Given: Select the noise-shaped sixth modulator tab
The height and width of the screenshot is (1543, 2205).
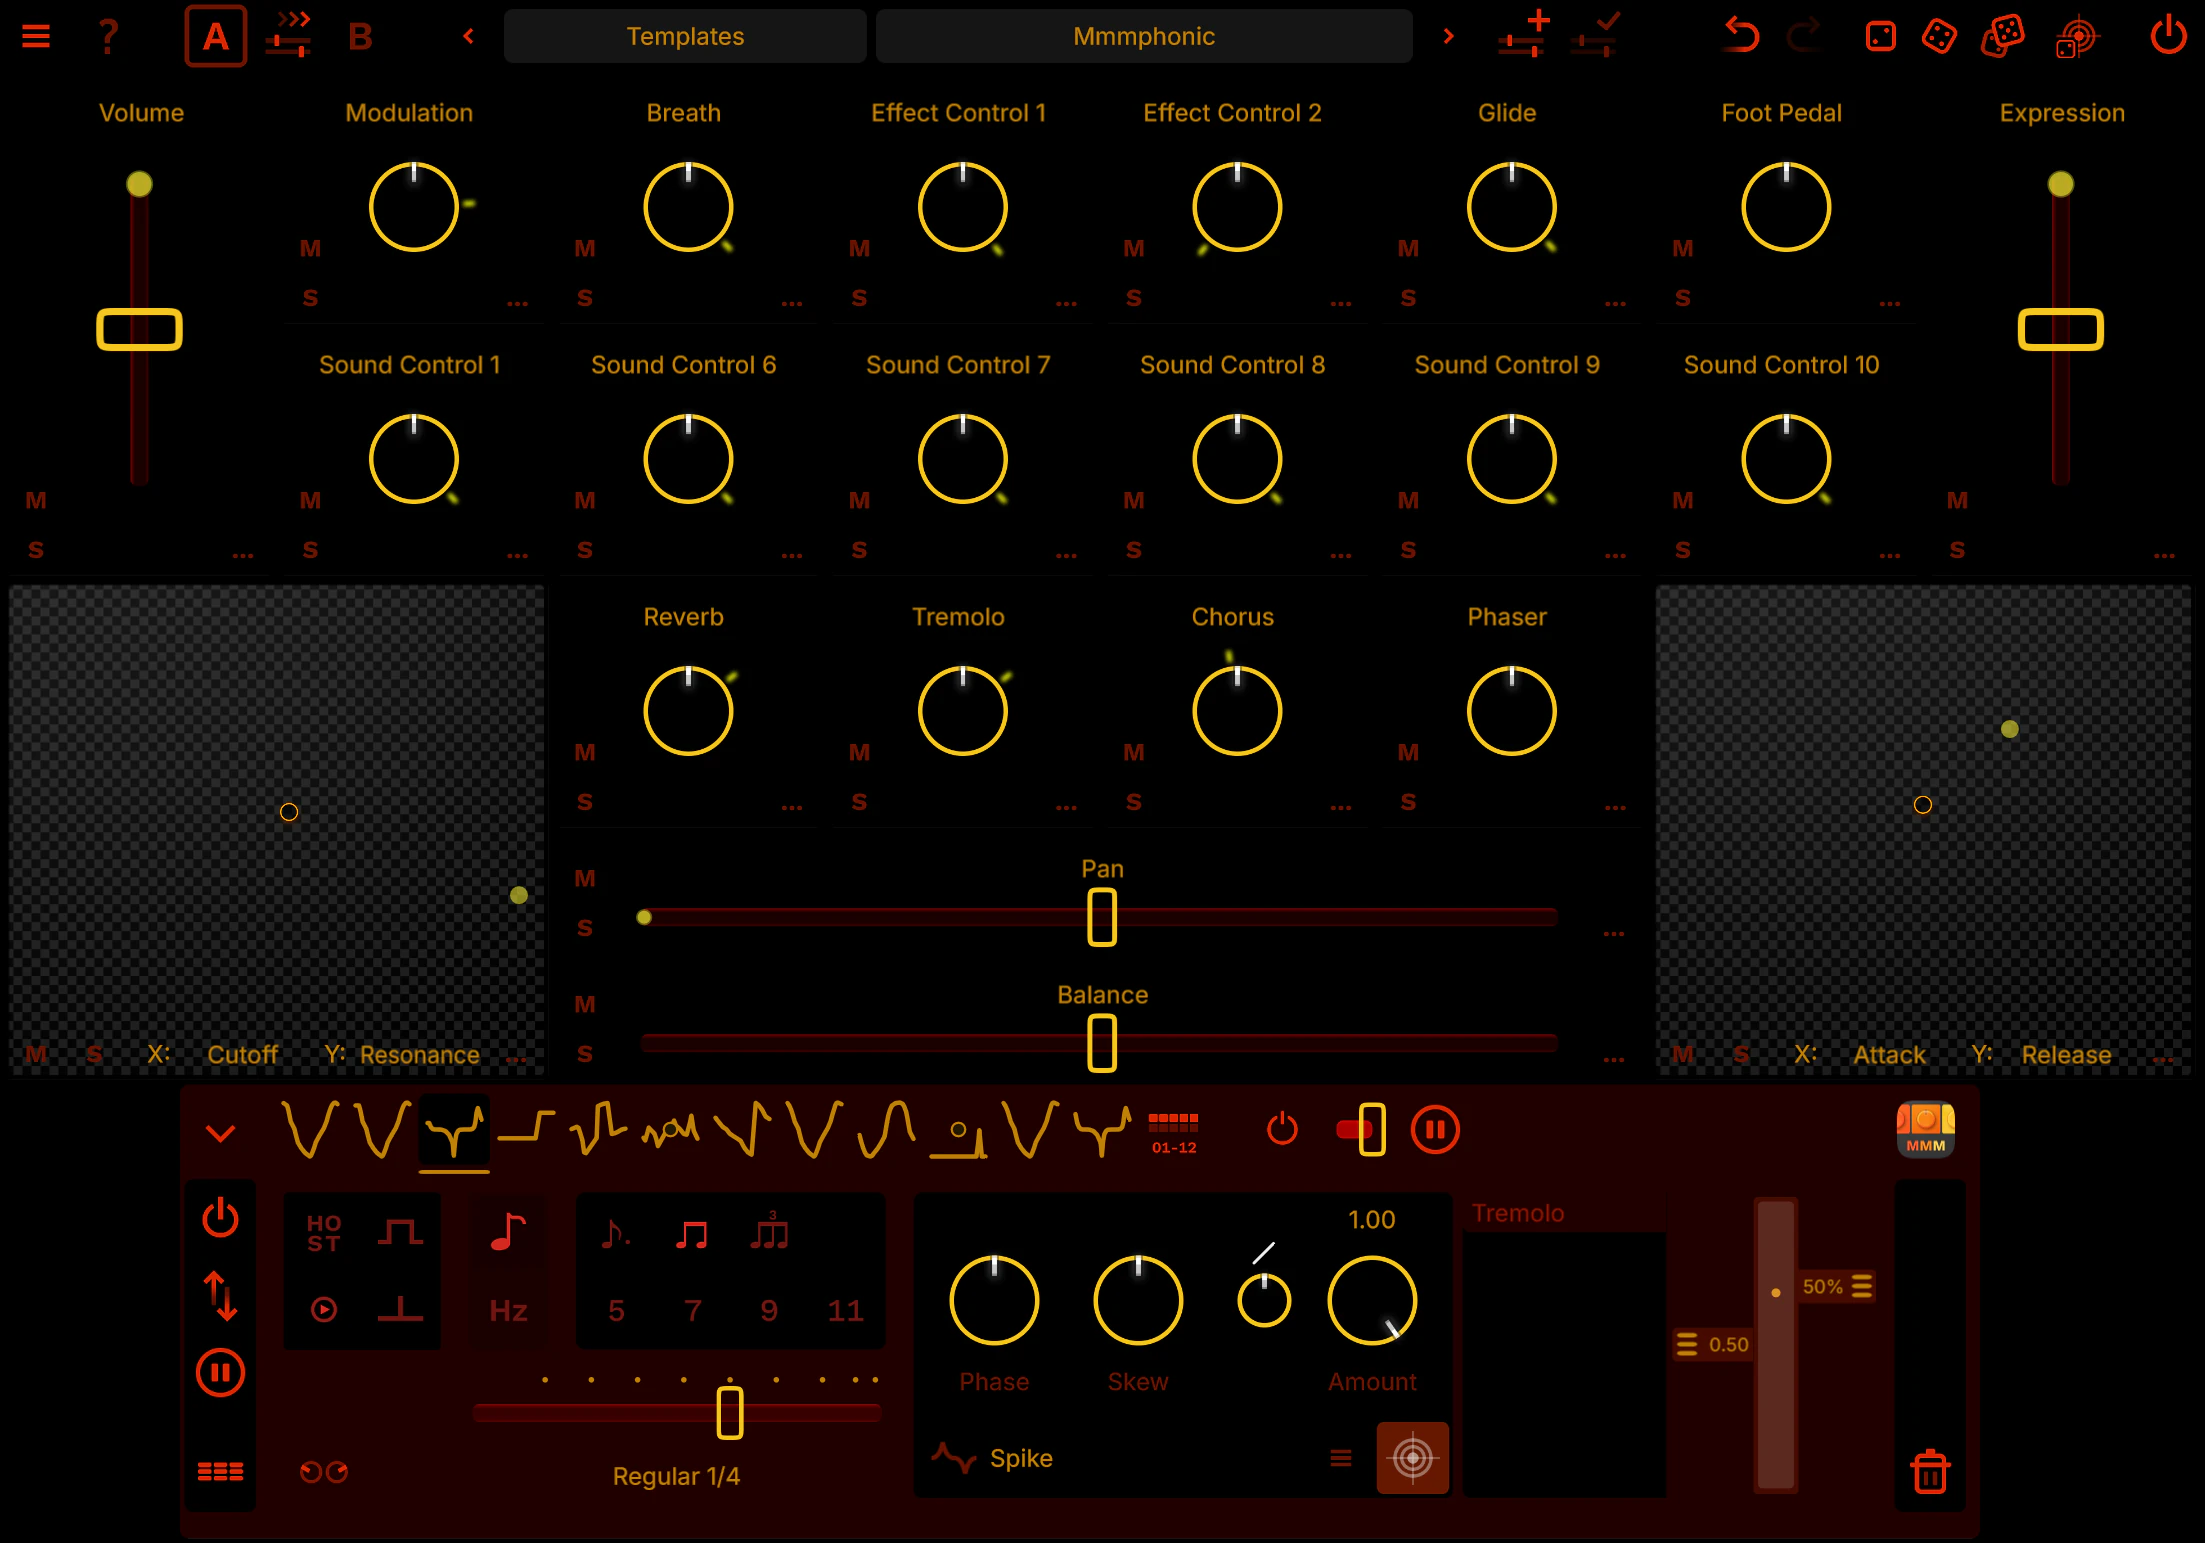Looking at the screenshot, I should click(670, 1130).
